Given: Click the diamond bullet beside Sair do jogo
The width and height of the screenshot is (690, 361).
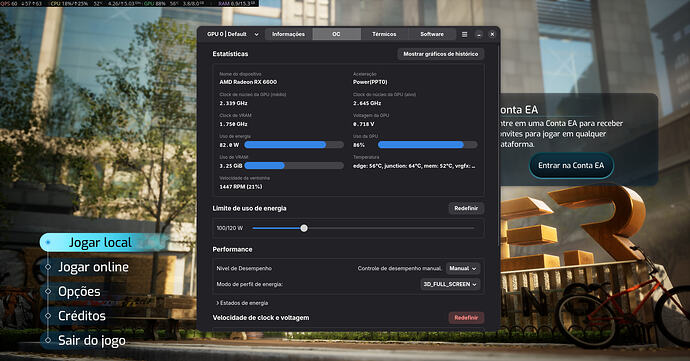Looking at the screenshot, I should coord(48,340).
